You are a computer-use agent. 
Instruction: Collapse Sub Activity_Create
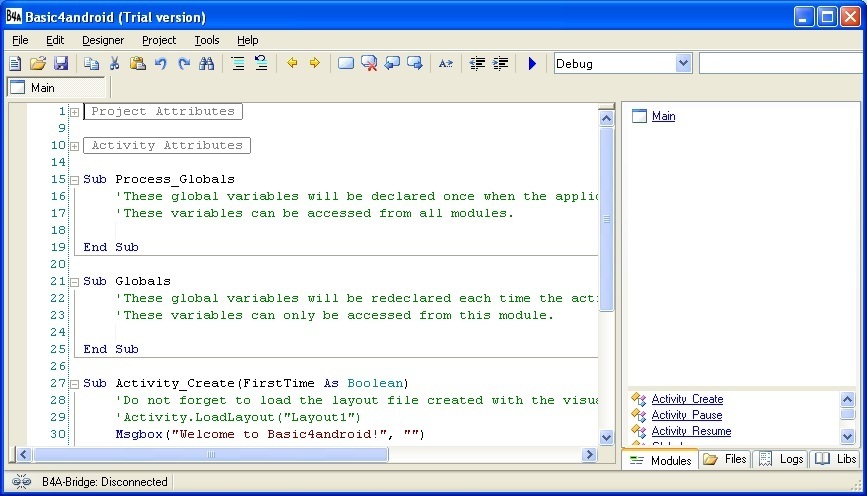click(x=75, y=384)
